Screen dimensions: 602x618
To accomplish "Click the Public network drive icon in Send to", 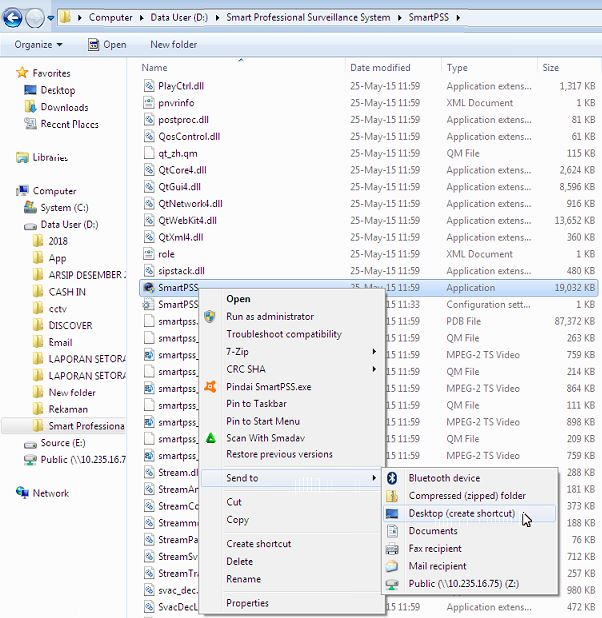I will pyautogui.click(x=392, y=584).
